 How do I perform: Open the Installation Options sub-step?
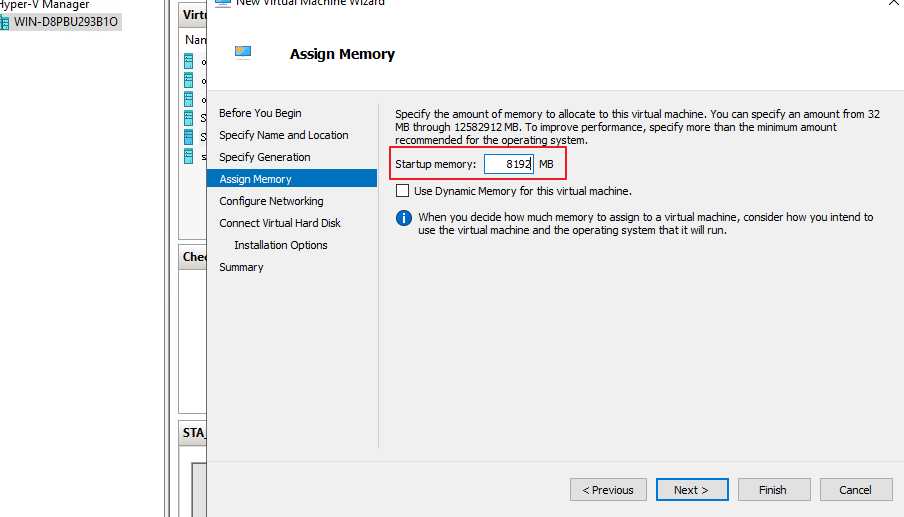281,245
